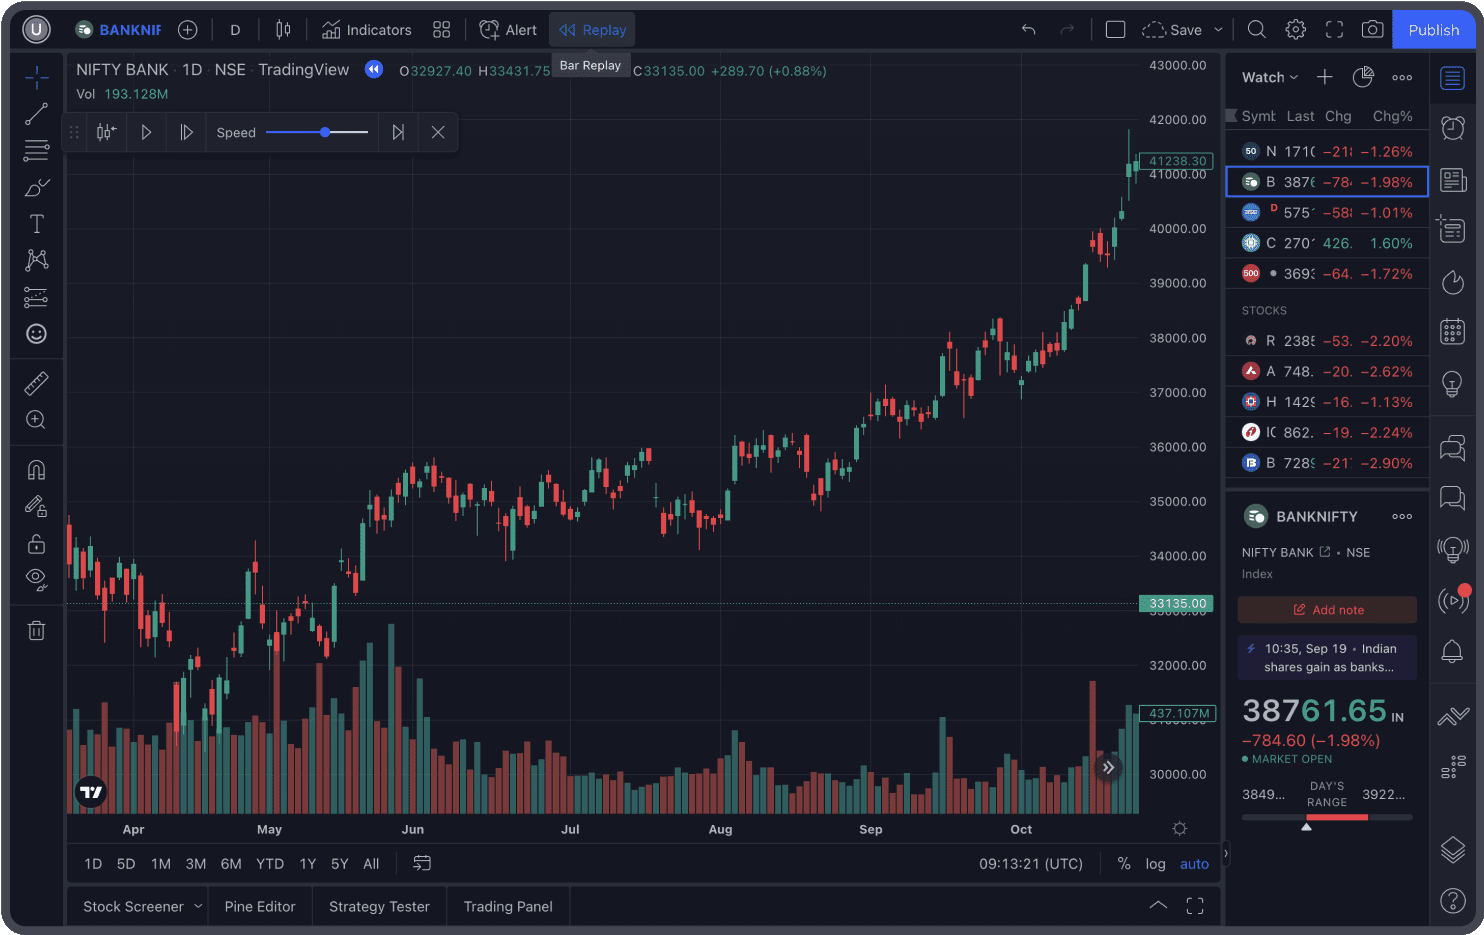Open the go to date picker
1484x935 pixels.
(x=422, y=863)
